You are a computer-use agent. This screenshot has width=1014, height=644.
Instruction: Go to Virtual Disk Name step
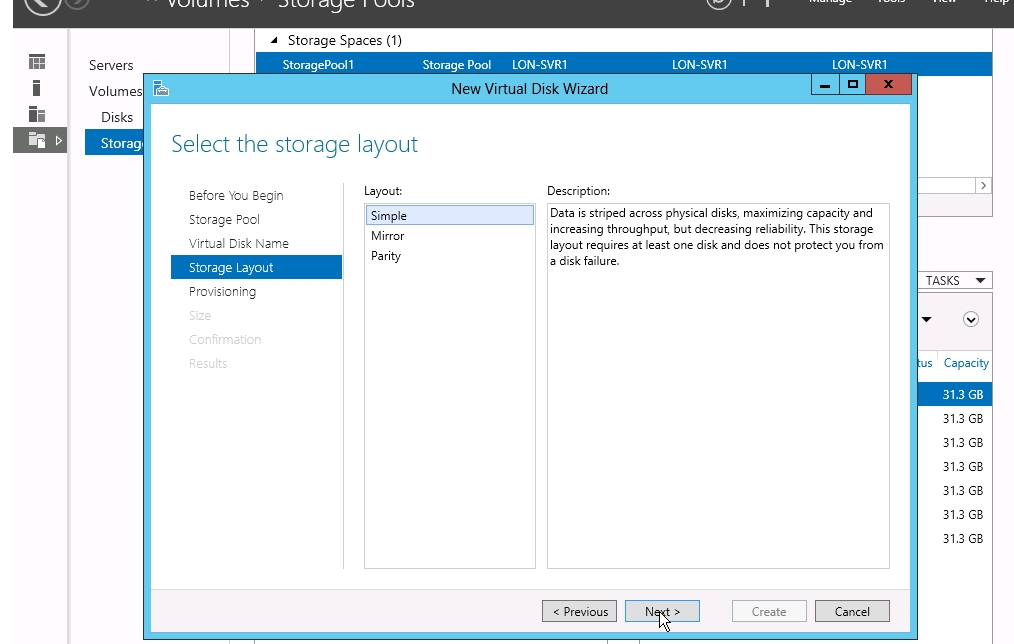(x=239, y=244)
